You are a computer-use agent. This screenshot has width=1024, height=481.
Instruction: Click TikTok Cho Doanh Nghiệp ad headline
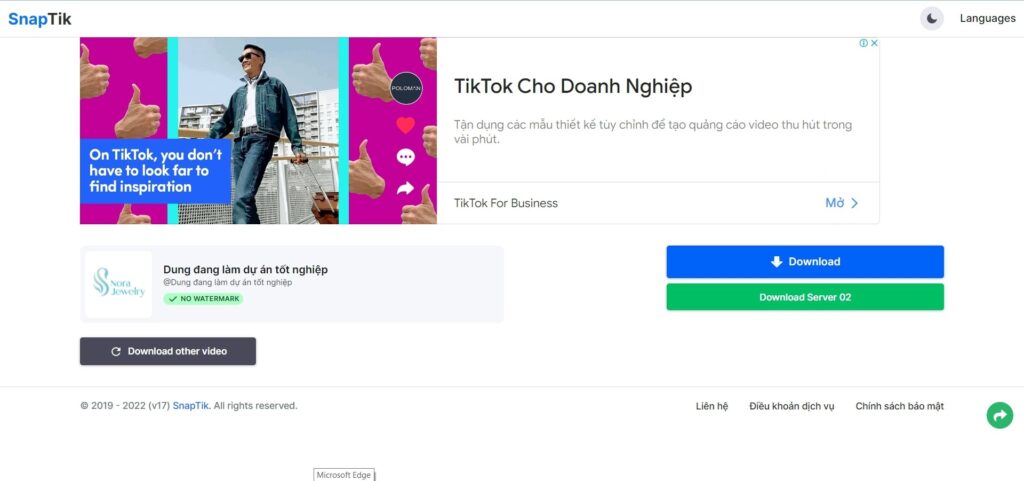[x=573, y=86]
